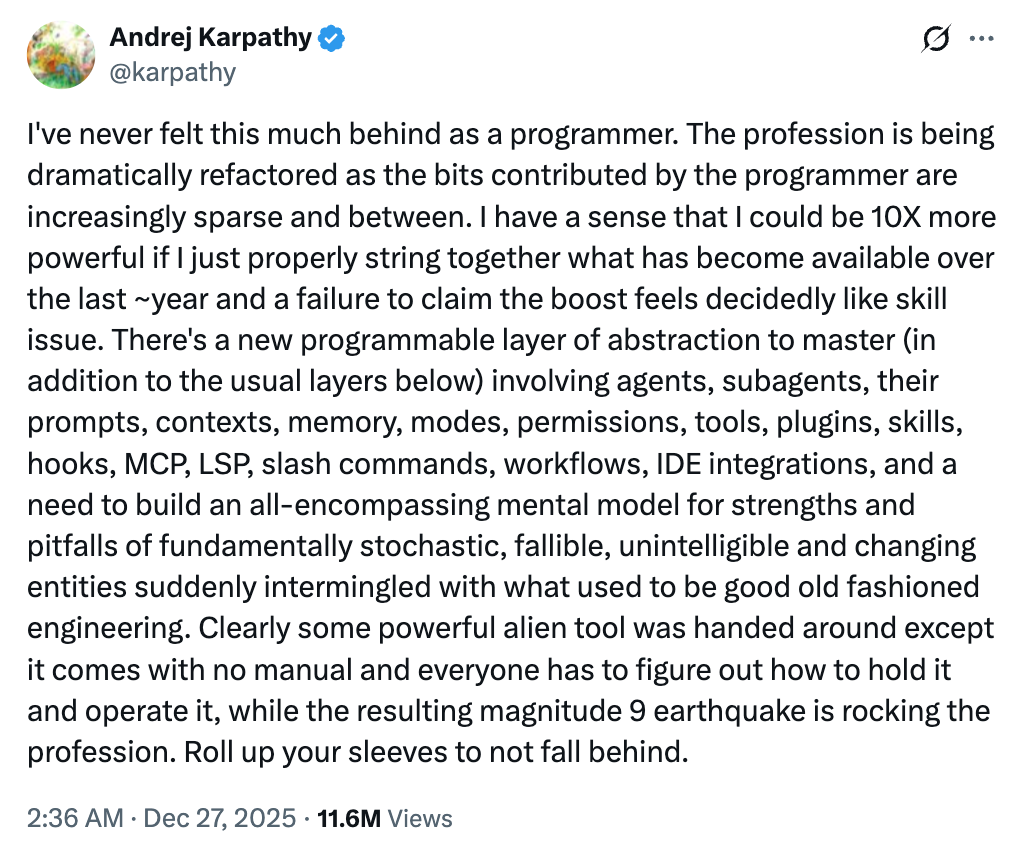Open the @karpathy handle link
1023x866 pixels.
171,72
